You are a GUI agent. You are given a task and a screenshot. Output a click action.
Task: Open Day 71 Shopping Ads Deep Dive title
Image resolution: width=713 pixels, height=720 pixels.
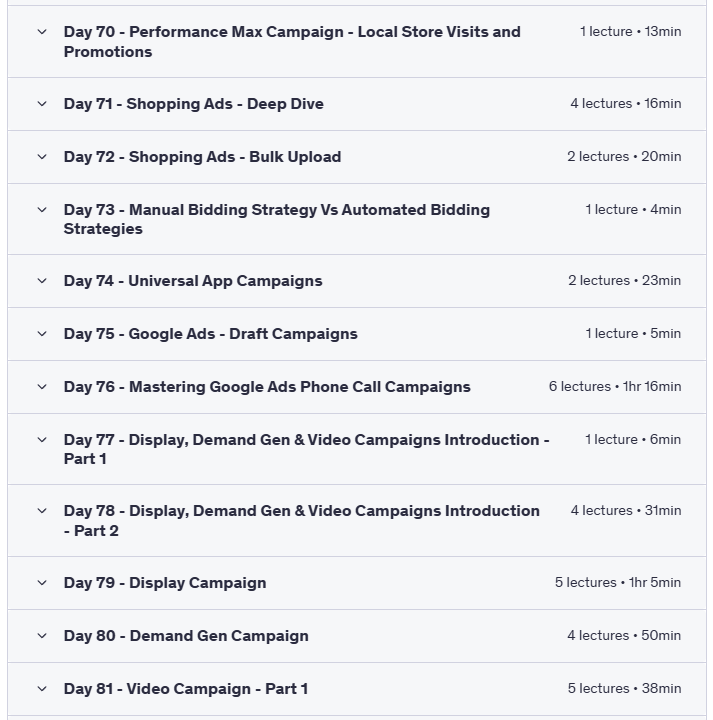(193, 104)
